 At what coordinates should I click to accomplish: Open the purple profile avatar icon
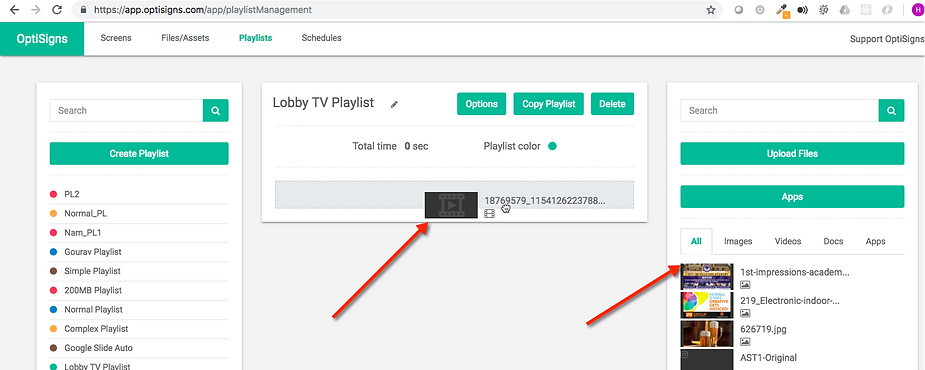point(919,10)
